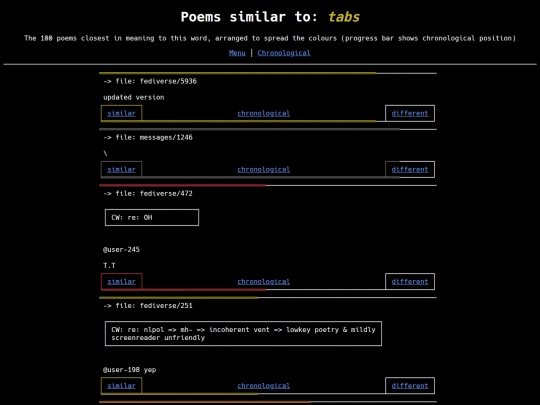
Task: Click the text '-> file: fediverse/251'
Action: (x=148, y=306)
